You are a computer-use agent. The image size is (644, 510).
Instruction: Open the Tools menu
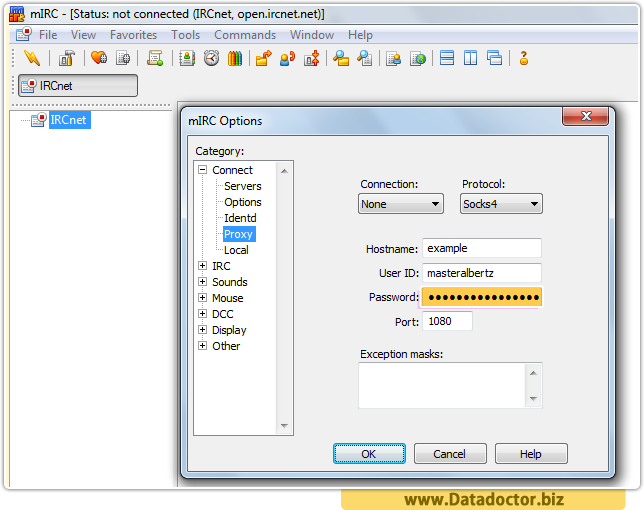[186, 35]
